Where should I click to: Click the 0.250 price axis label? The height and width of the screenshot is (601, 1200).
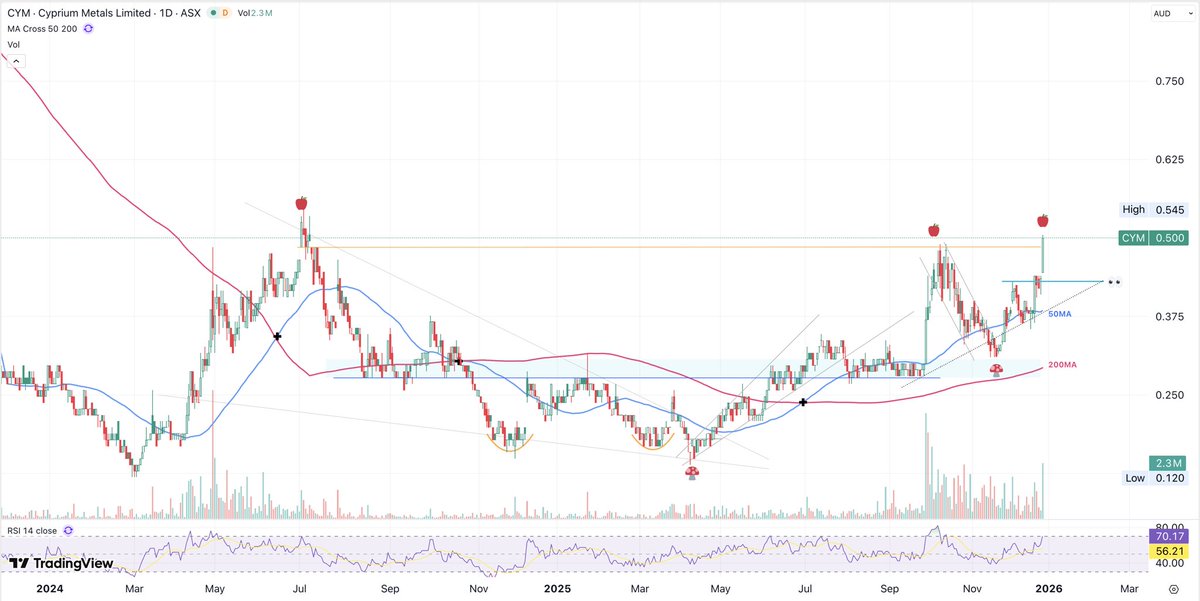coord(1170,395)
